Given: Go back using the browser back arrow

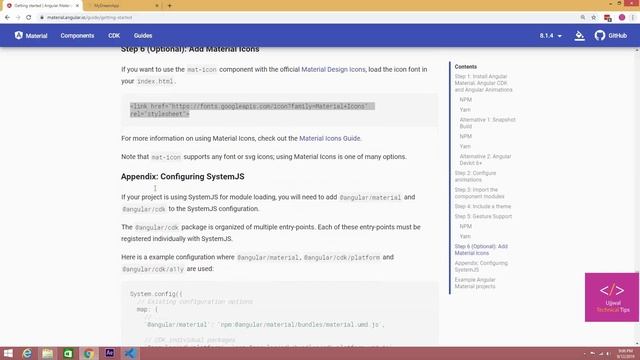Looking at the screenshot, I should coord(7,18).
